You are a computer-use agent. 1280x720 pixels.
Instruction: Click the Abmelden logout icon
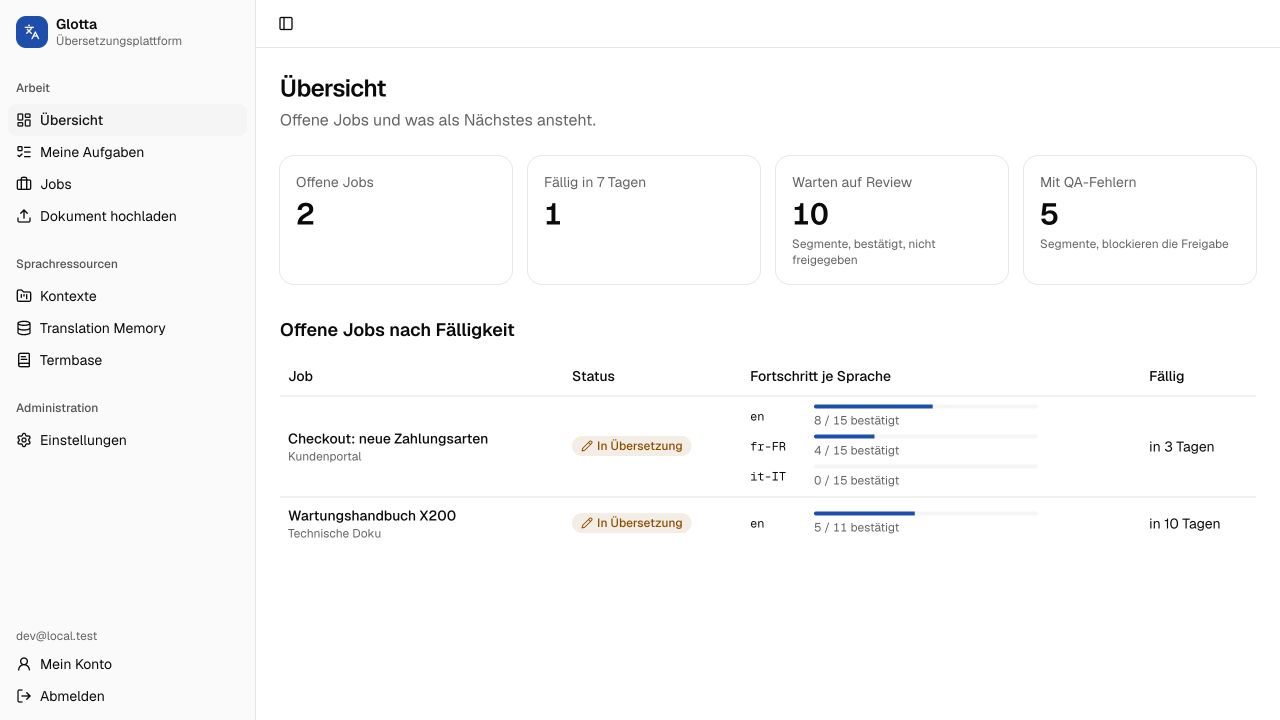tap(24, 696)
